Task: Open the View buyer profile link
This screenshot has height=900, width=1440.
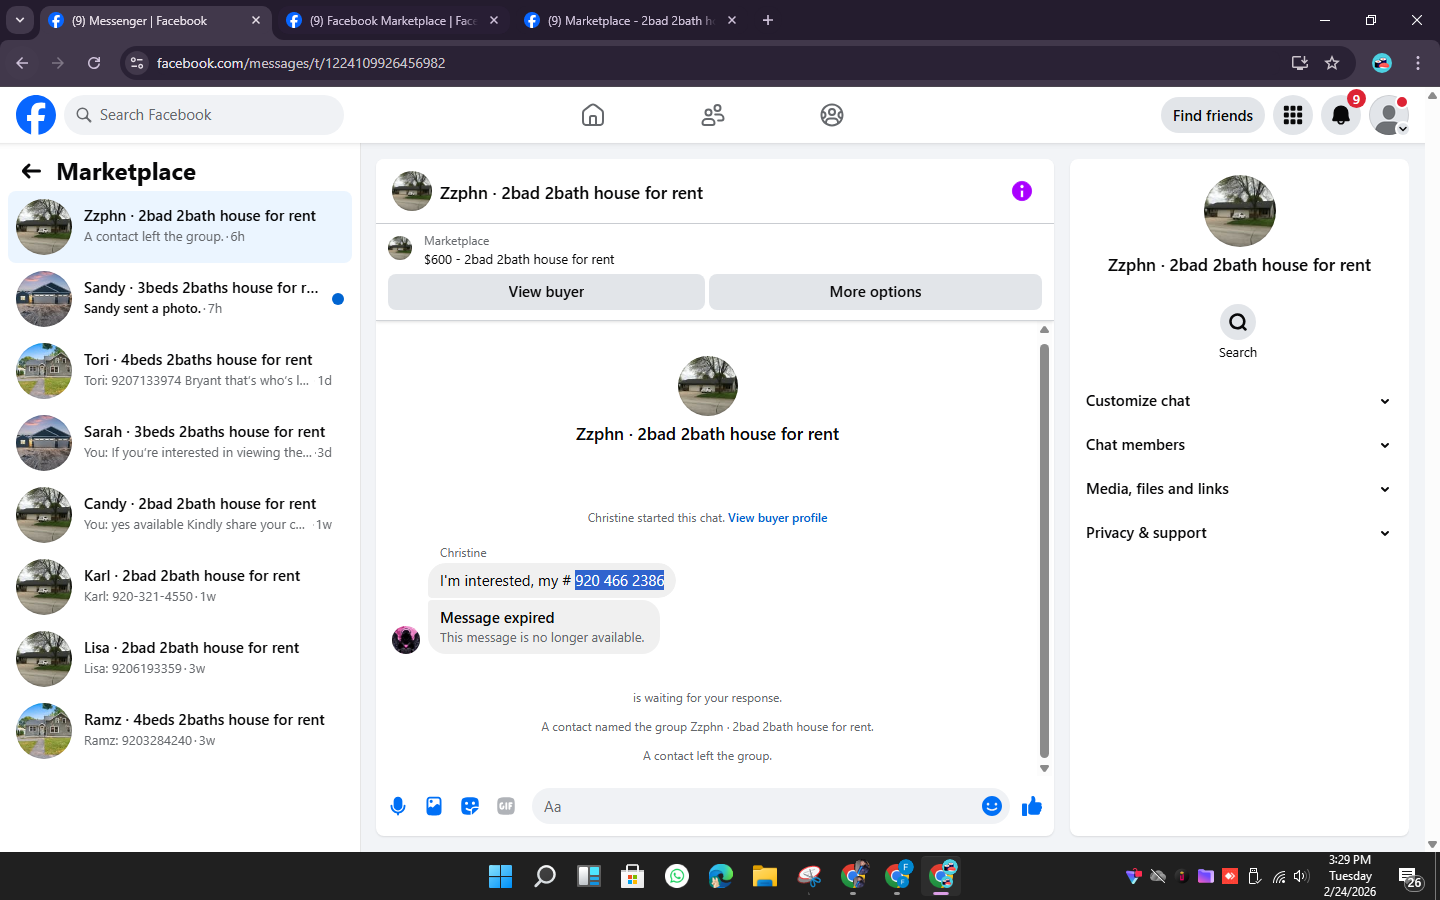Action: click(777, 518)
